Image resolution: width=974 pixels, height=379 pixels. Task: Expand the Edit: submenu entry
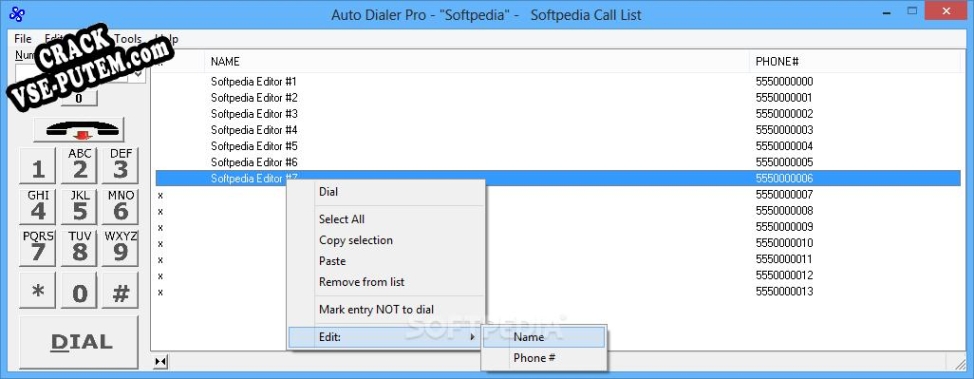[385, 337]
